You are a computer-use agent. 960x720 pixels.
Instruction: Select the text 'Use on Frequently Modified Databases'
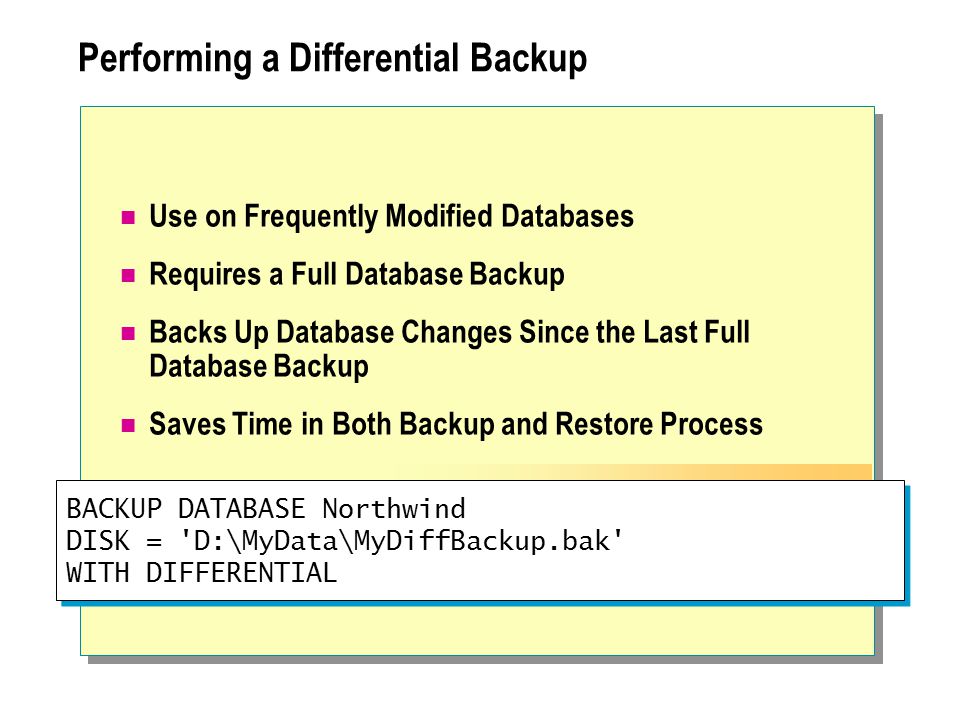392,217
